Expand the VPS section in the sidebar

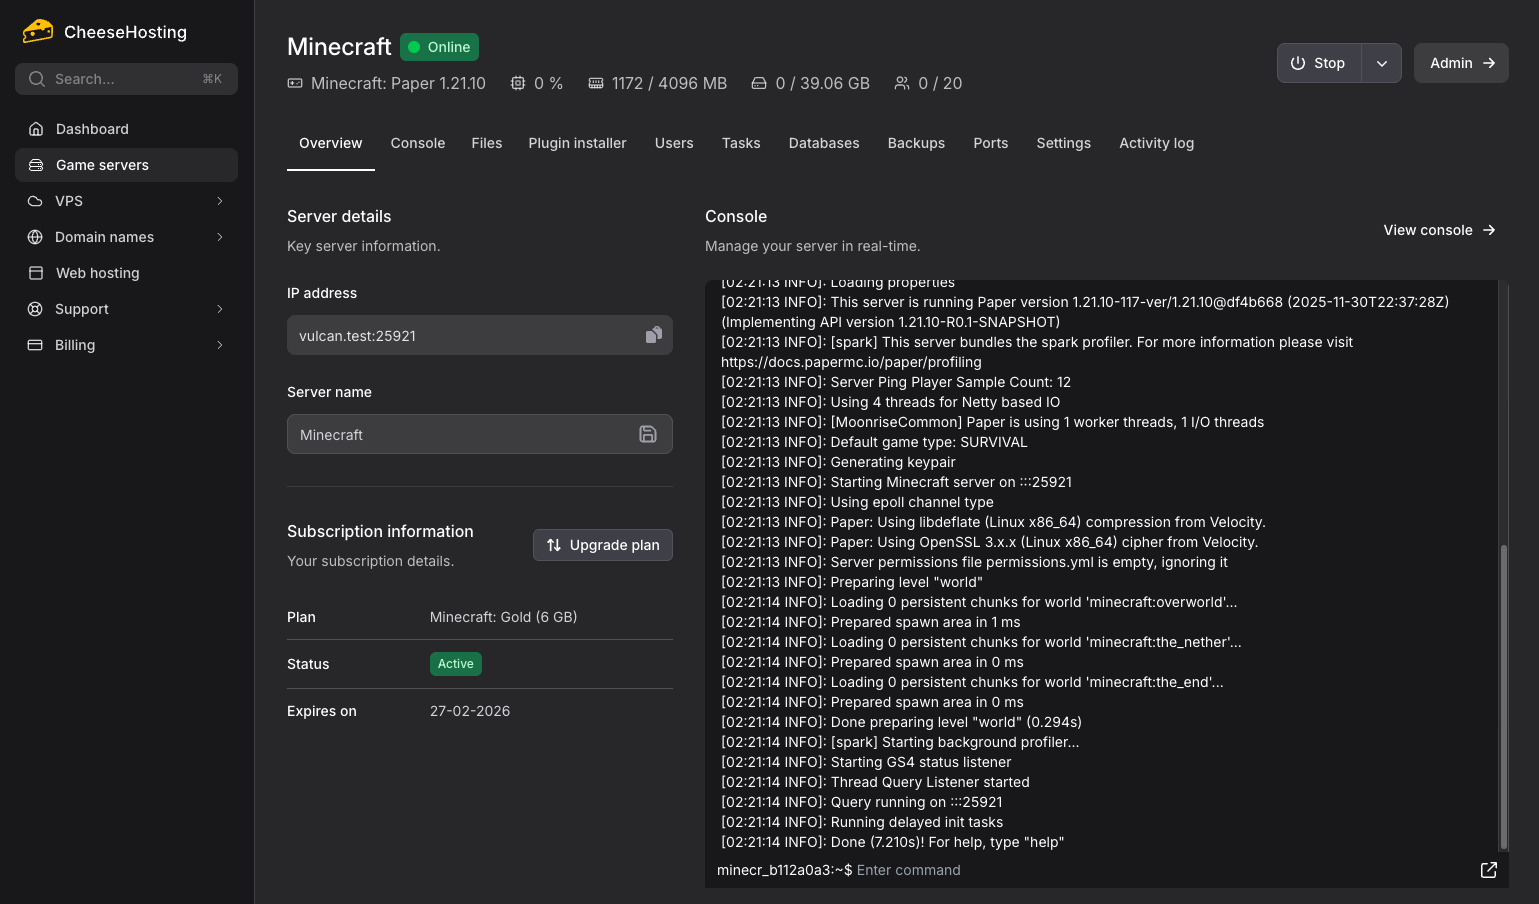tap(220, 200)
